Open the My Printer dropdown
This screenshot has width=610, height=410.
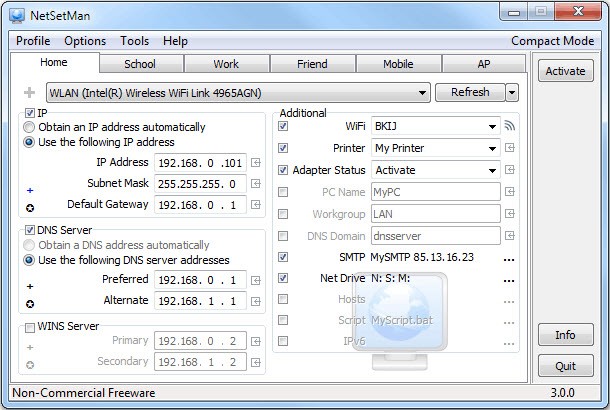click(x=436, y=148)
